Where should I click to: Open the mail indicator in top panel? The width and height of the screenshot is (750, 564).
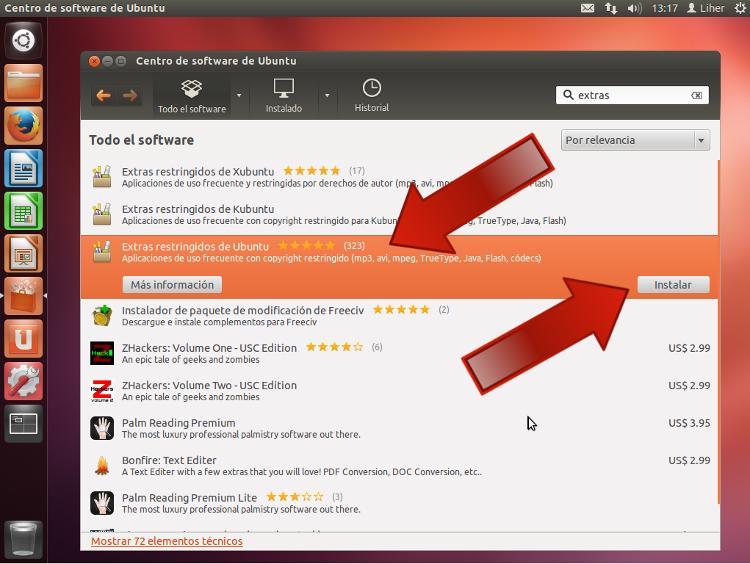coord(587,8)
